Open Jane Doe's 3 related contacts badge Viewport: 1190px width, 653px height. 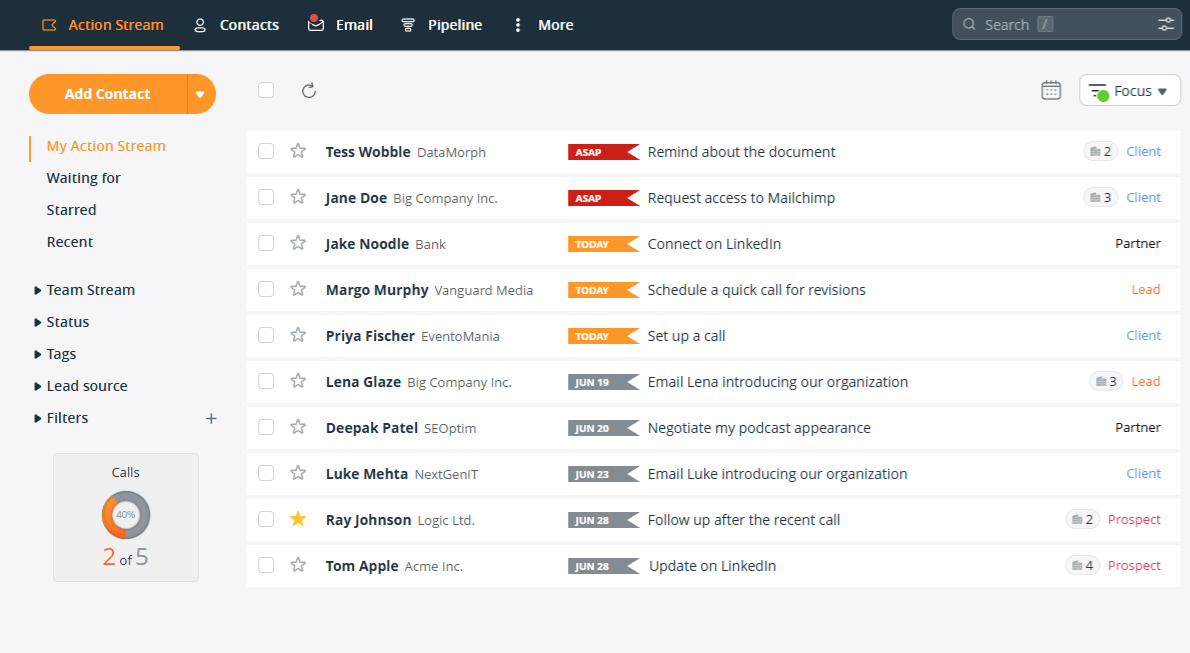point(1100,197)
